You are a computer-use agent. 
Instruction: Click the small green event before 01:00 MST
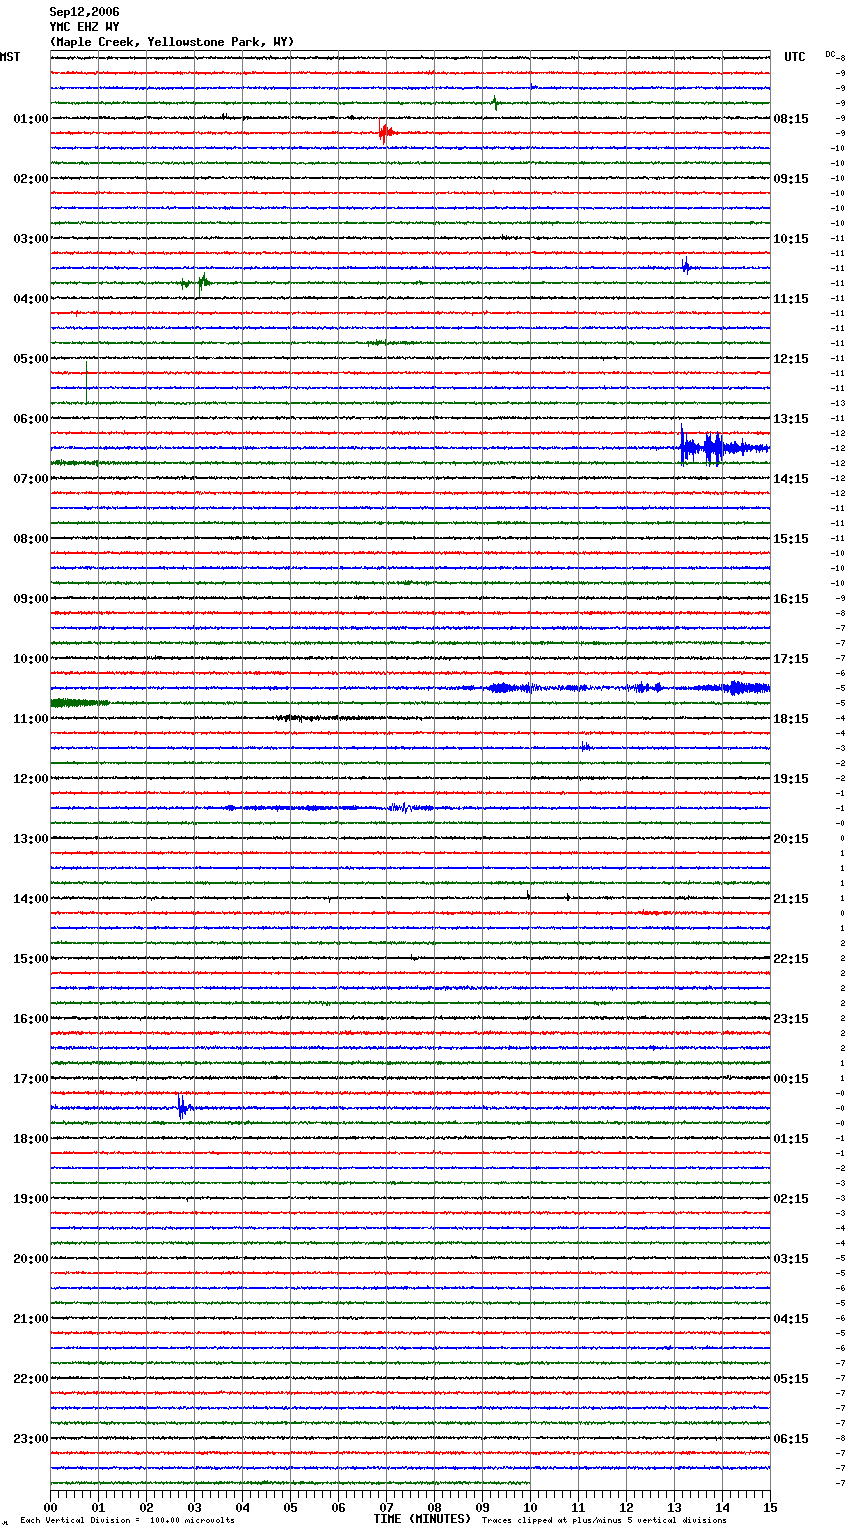click(495, 102)
